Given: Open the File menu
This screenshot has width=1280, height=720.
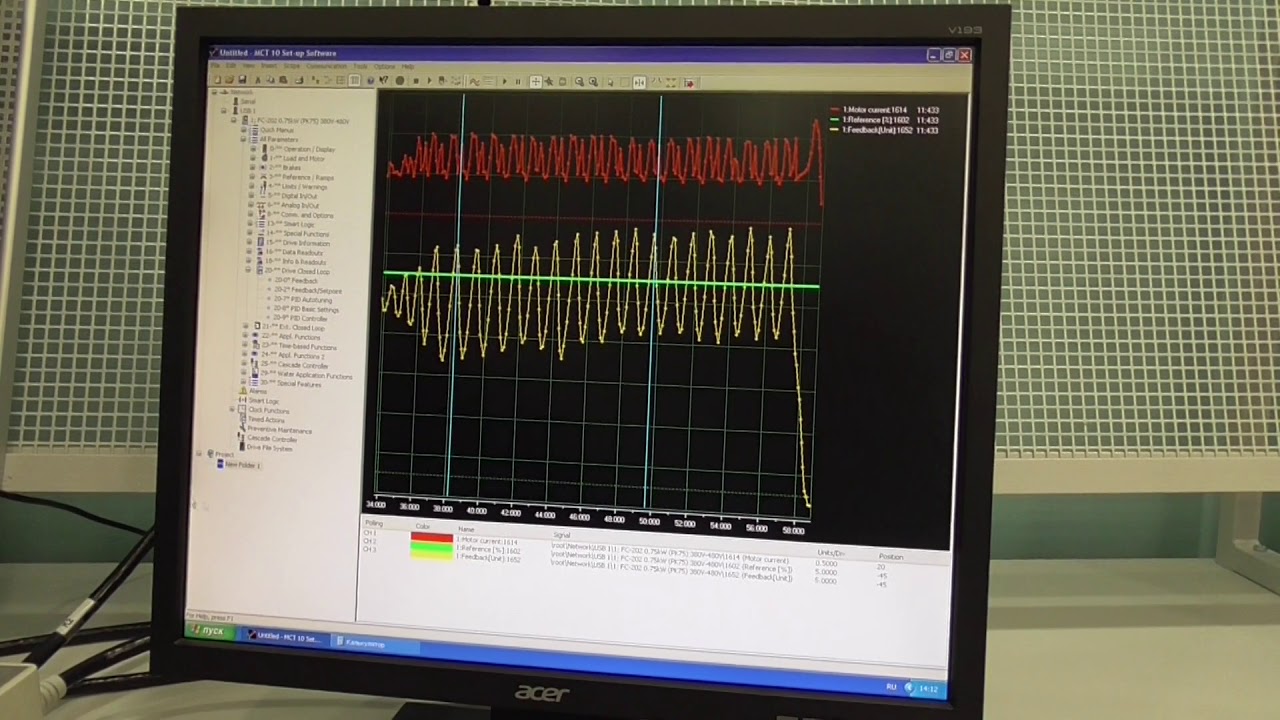Looking at the screenshot, I should [216, 65].
